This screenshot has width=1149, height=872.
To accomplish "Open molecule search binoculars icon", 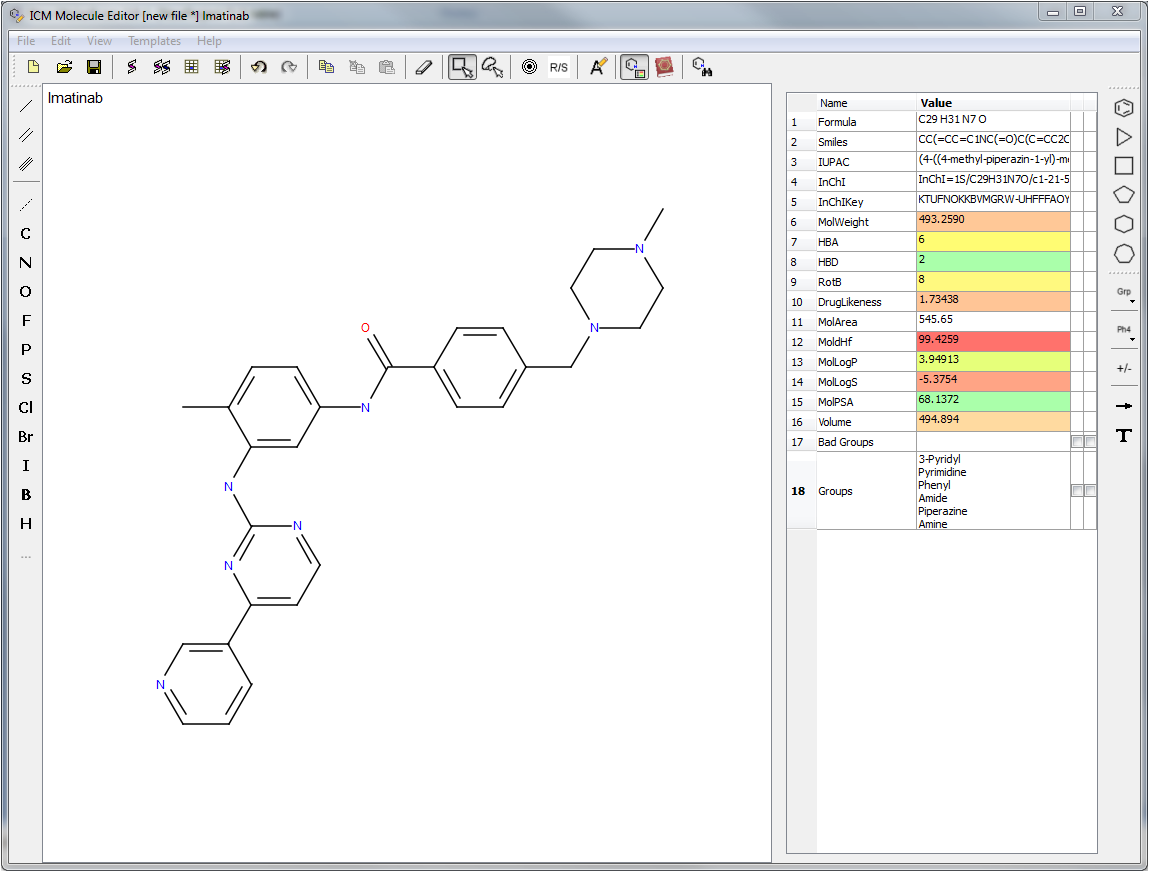I will point(702,67).
